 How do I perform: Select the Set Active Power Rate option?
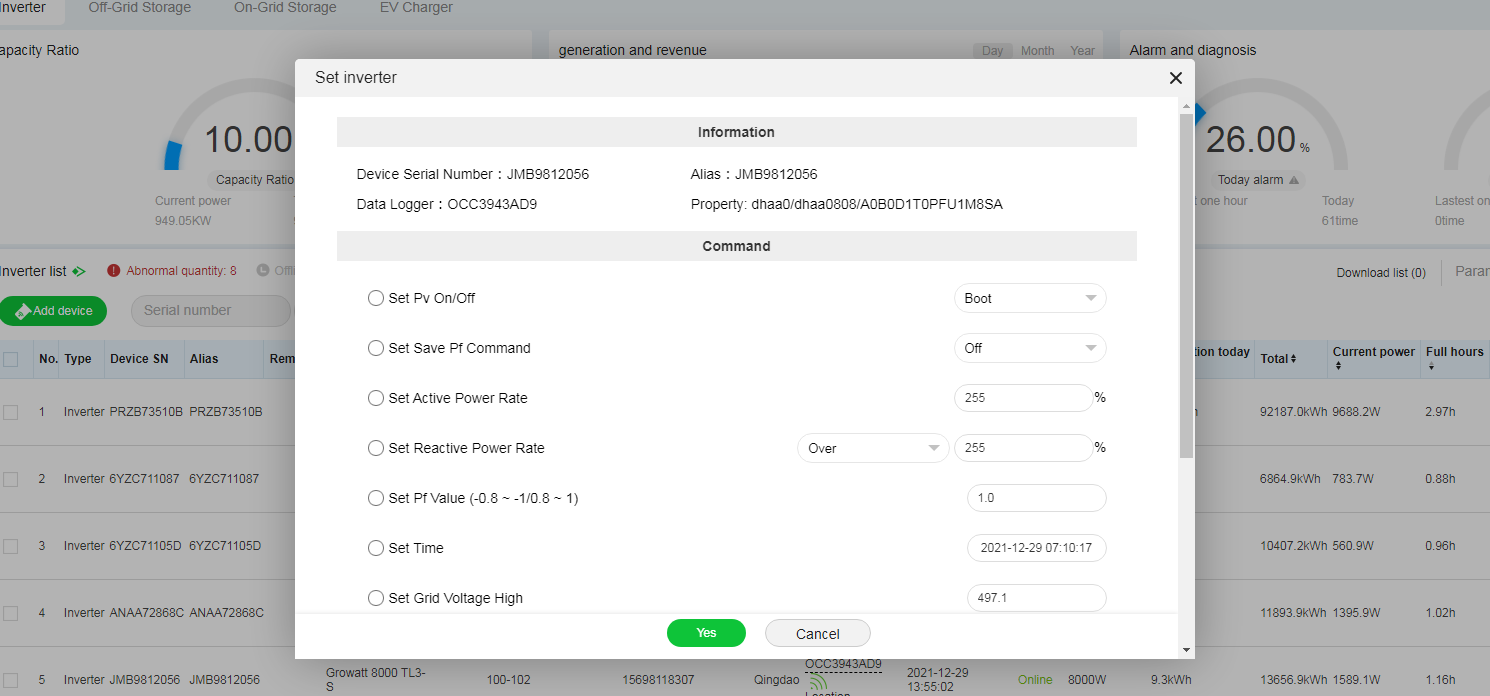point(376,398)
